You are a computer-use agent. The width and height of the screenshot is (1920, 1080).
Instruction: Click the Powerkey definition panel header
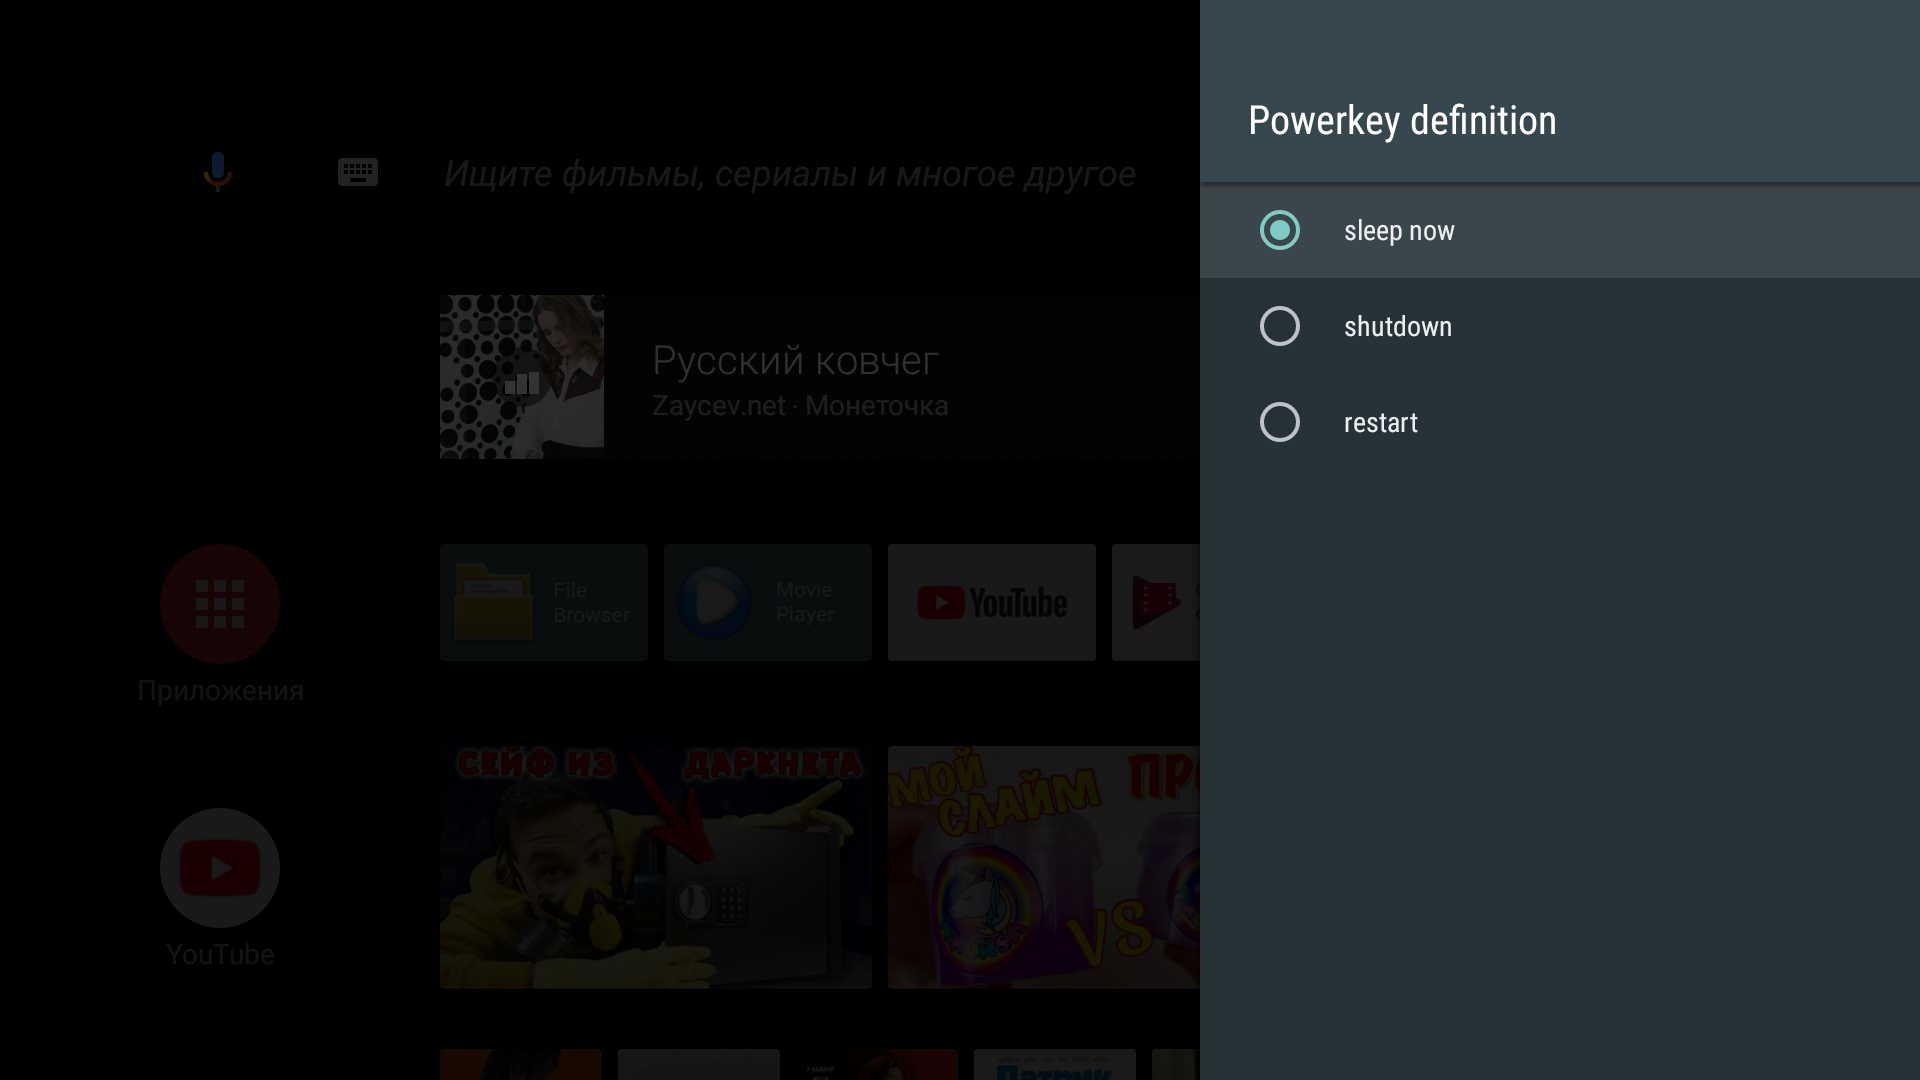click(x=1402, y=120)
